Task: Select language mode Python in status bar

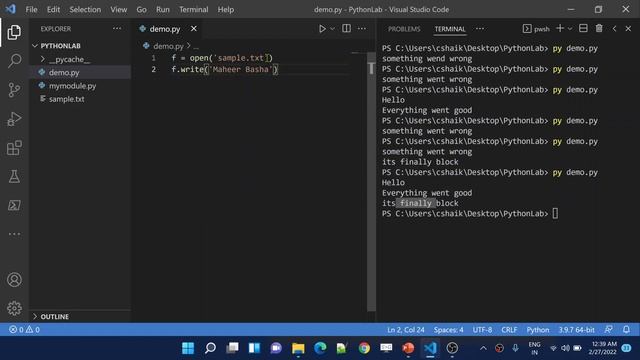Action: coord(538,329)
